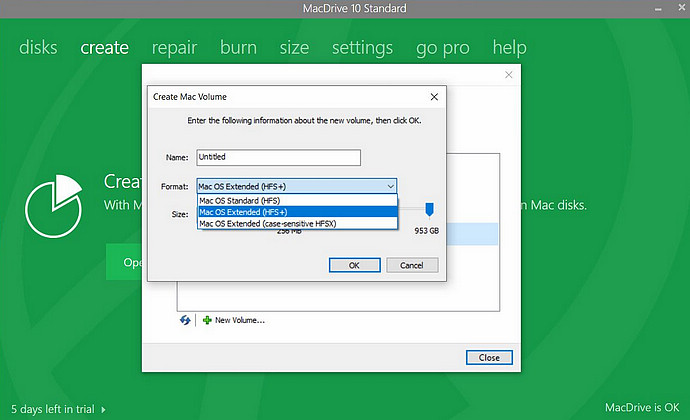Confirm with the OK button
Screen dimensions: 690x420
(x=354, y=265)
